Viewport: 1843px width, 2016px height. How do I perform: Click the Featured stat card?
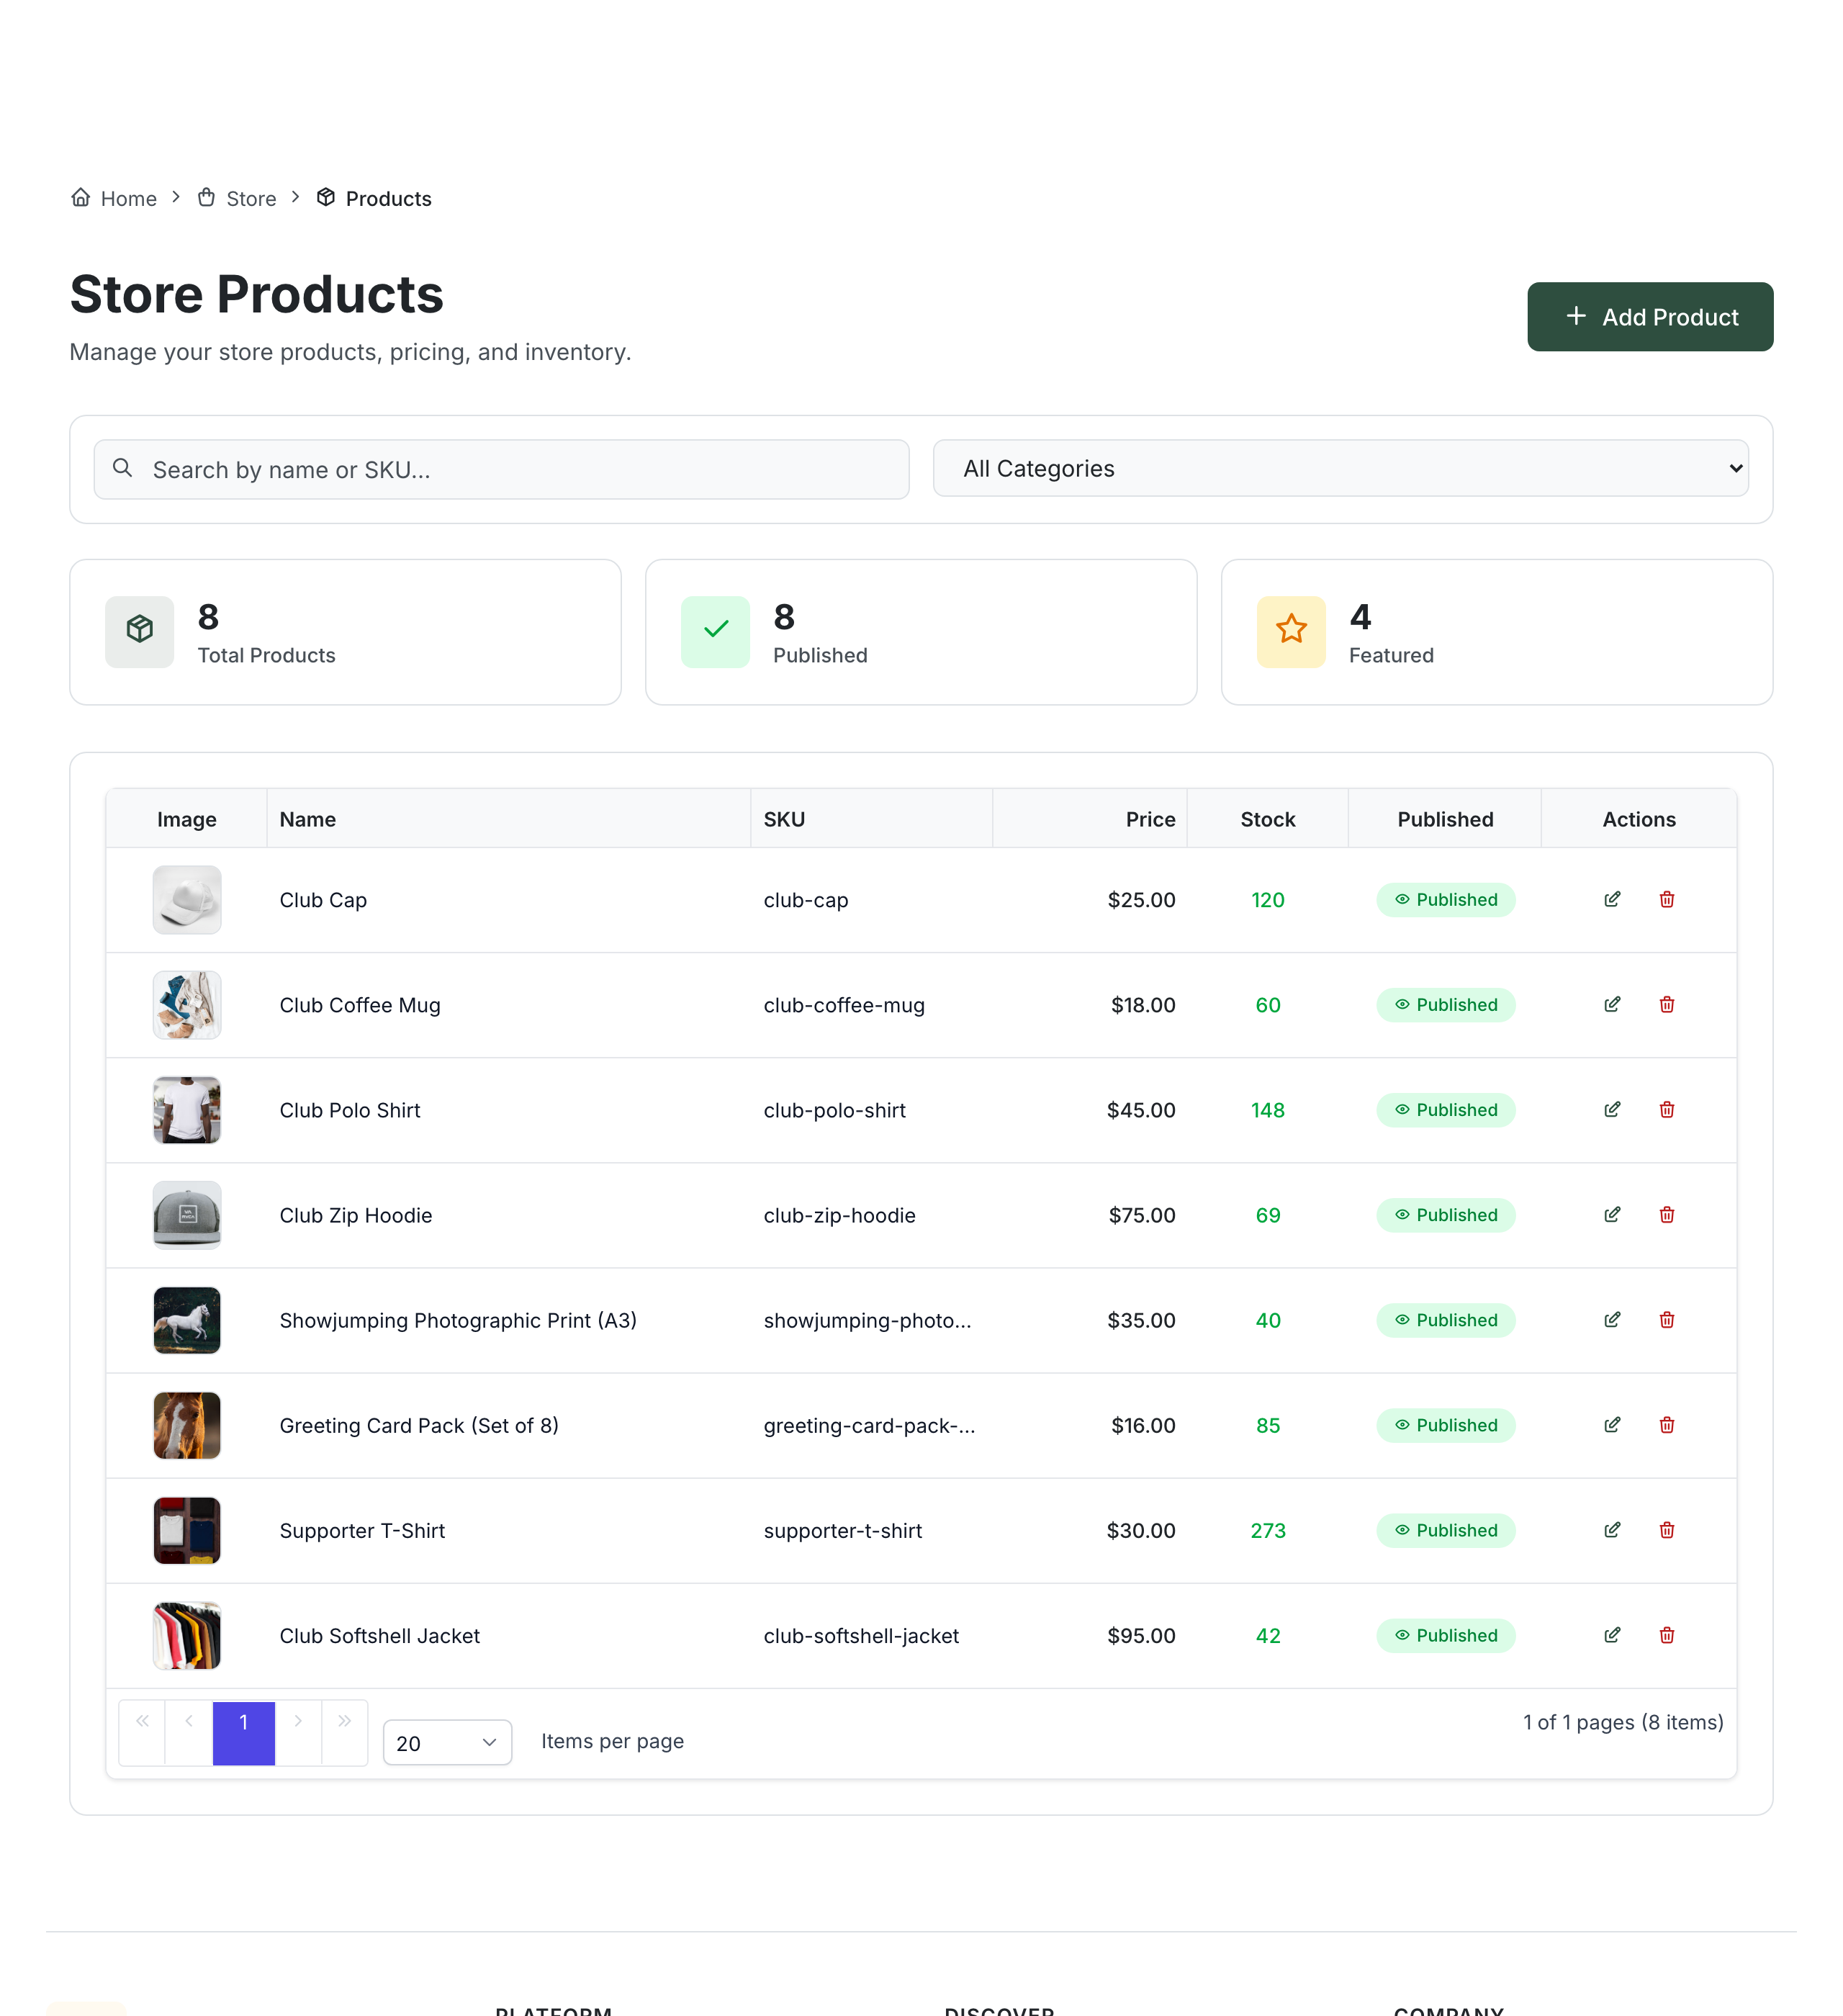coord(1496,631)
